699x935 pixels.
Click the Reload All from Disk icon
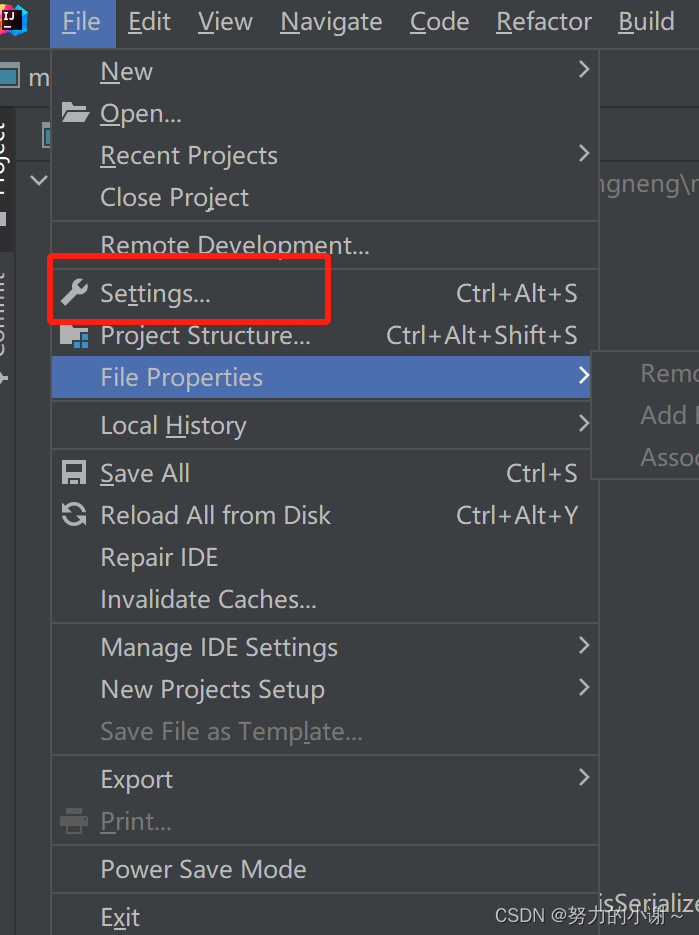click(x=75, y=515)
